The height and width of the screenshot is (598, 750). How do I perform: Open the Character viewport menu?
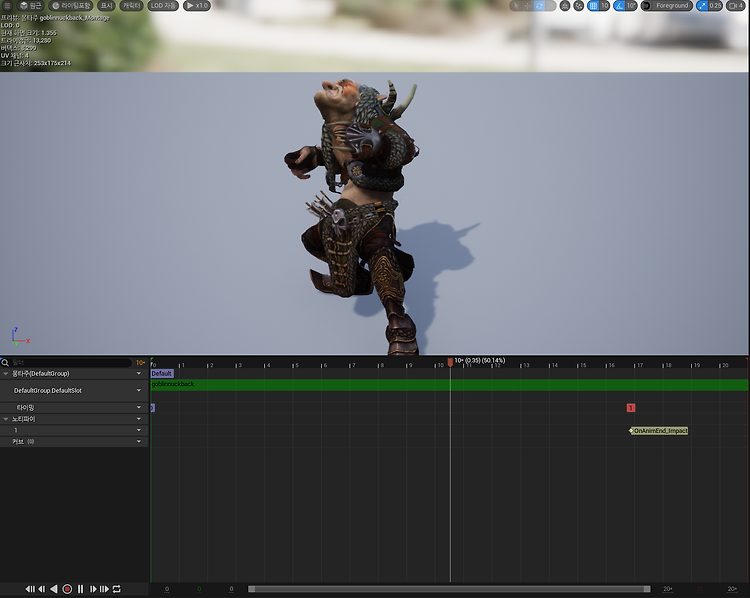(x=131, y=6)
